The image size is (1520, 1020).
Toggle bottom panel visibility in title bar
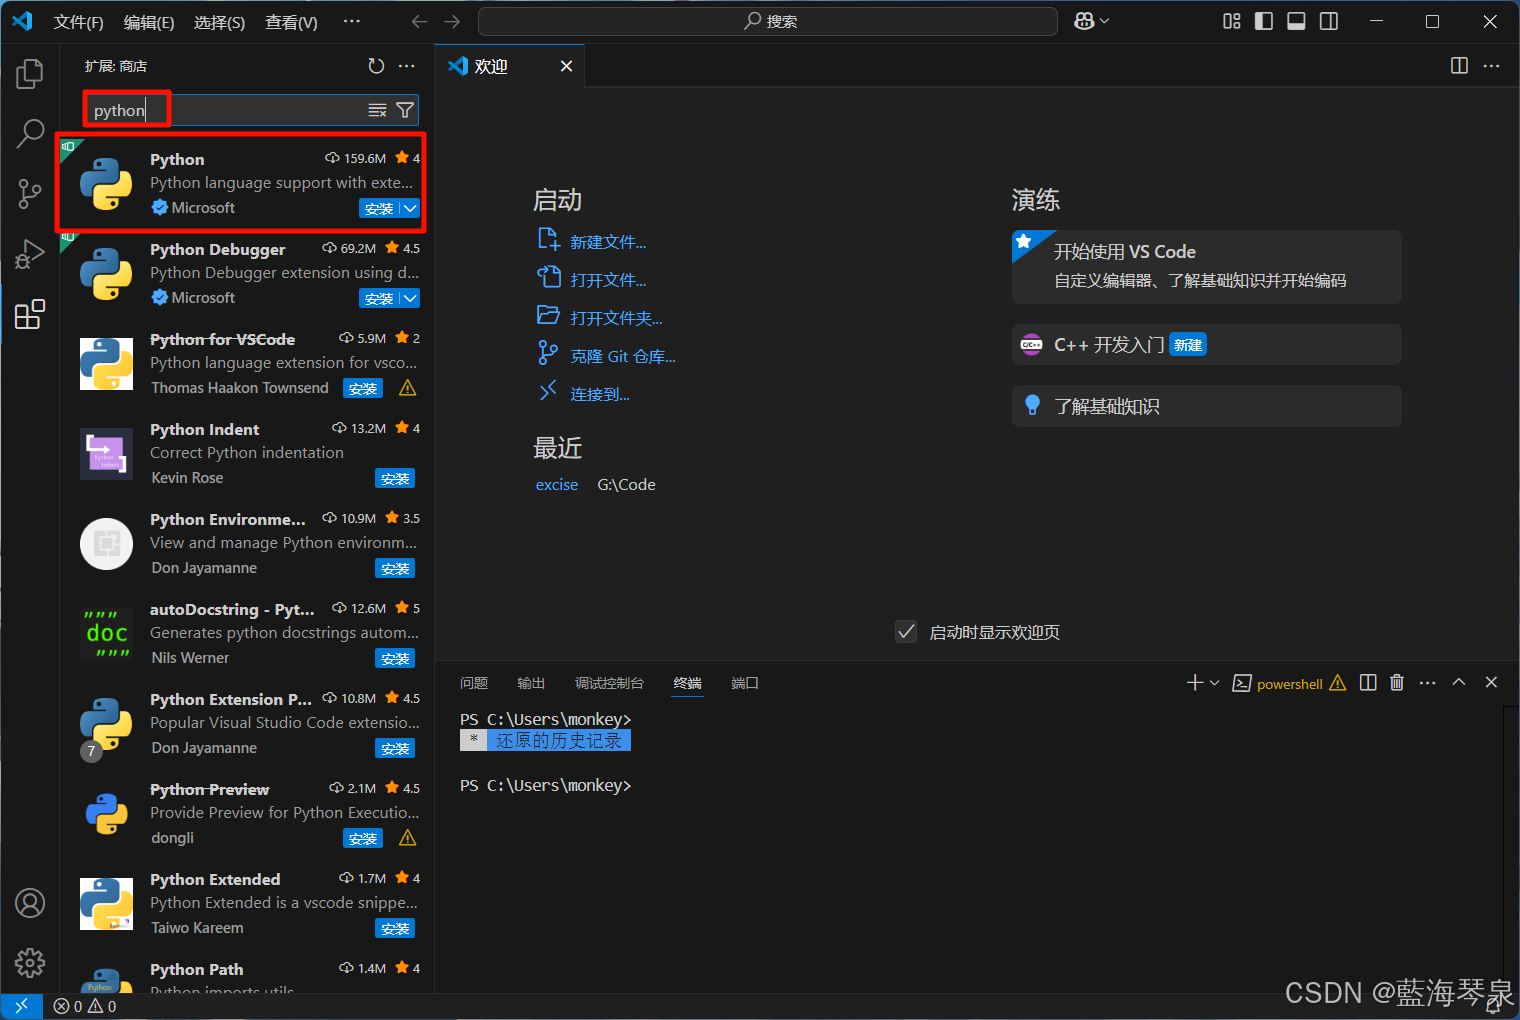click(x=1296, y=21)
